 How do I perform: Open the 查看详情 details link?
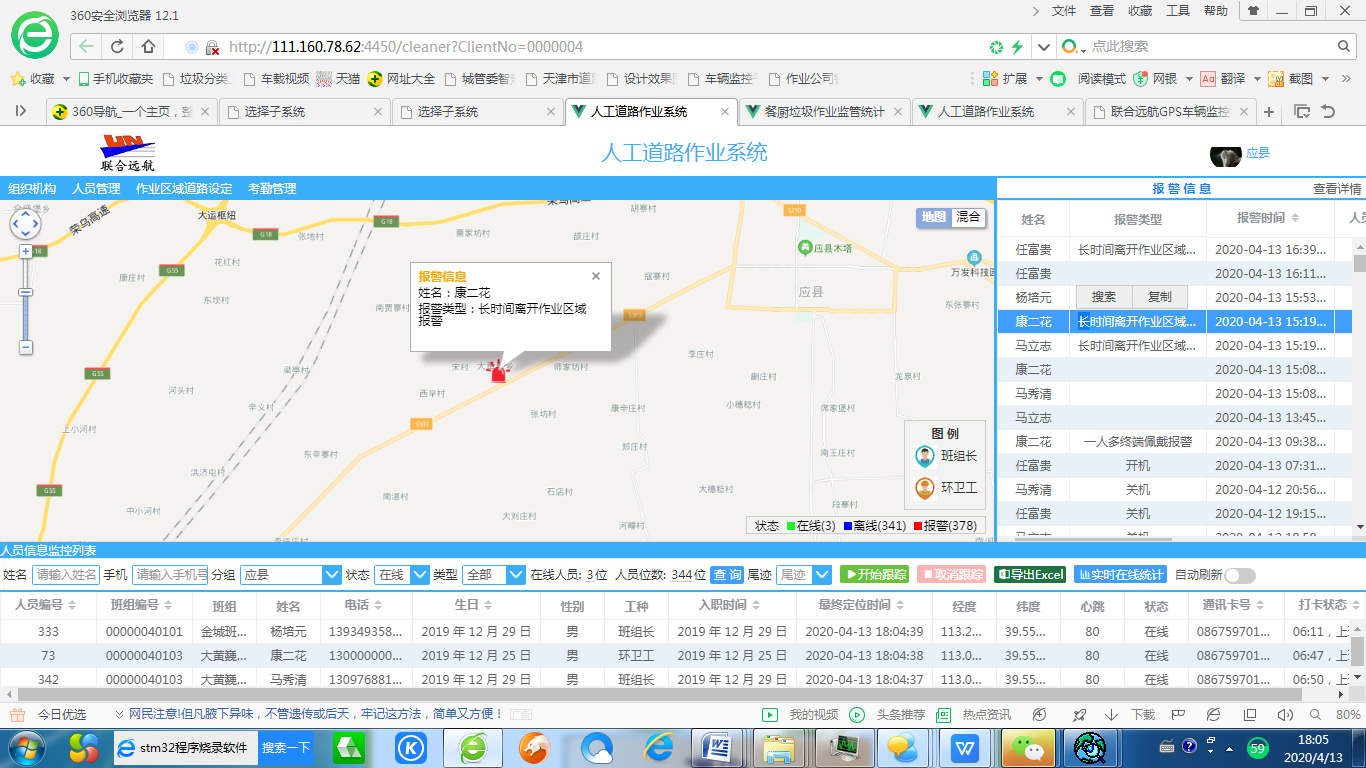point(1337,188)
